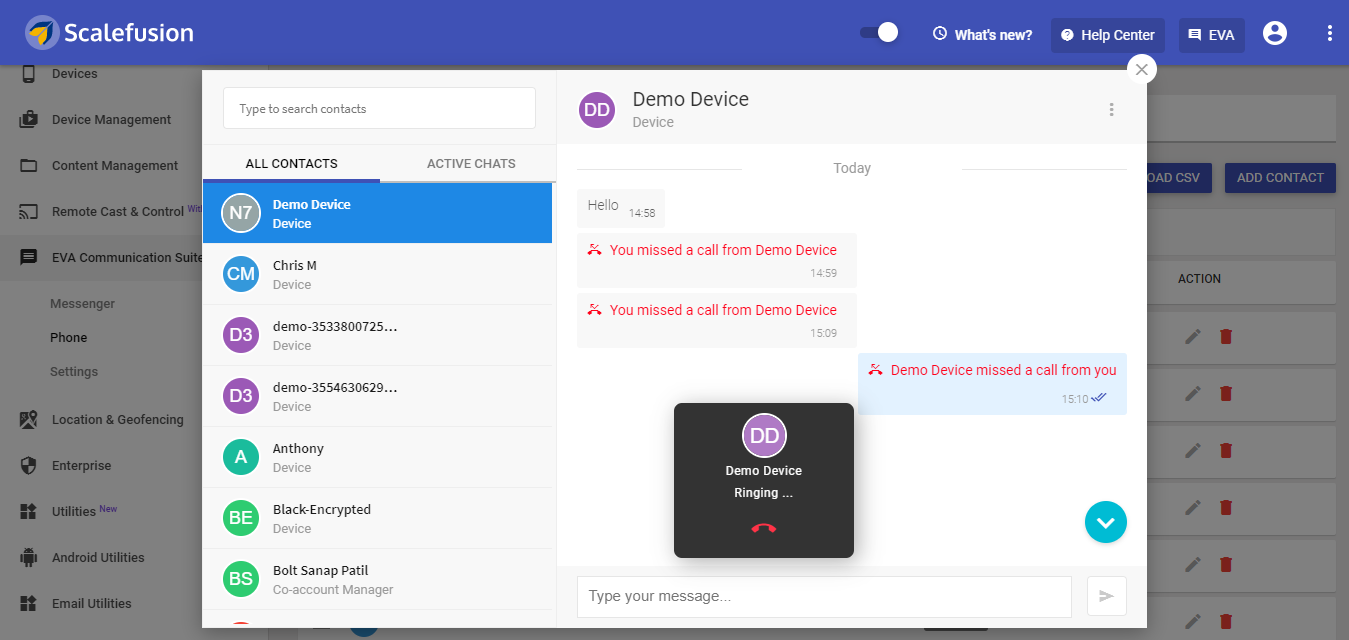The image size is (1349, 640).
Task: Toggle the switch in the top bar
Action: (x=879, y=33)
